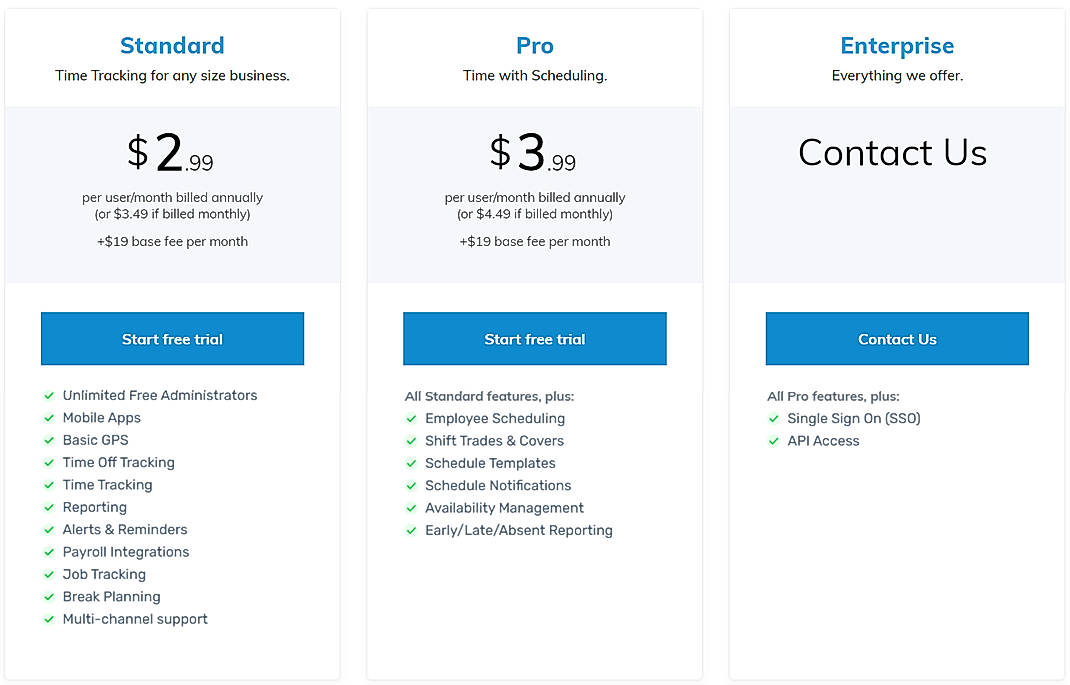Click the $3.99 Pro price text
The height and width of the screenshot is (685, 1070).
(534, 150)
